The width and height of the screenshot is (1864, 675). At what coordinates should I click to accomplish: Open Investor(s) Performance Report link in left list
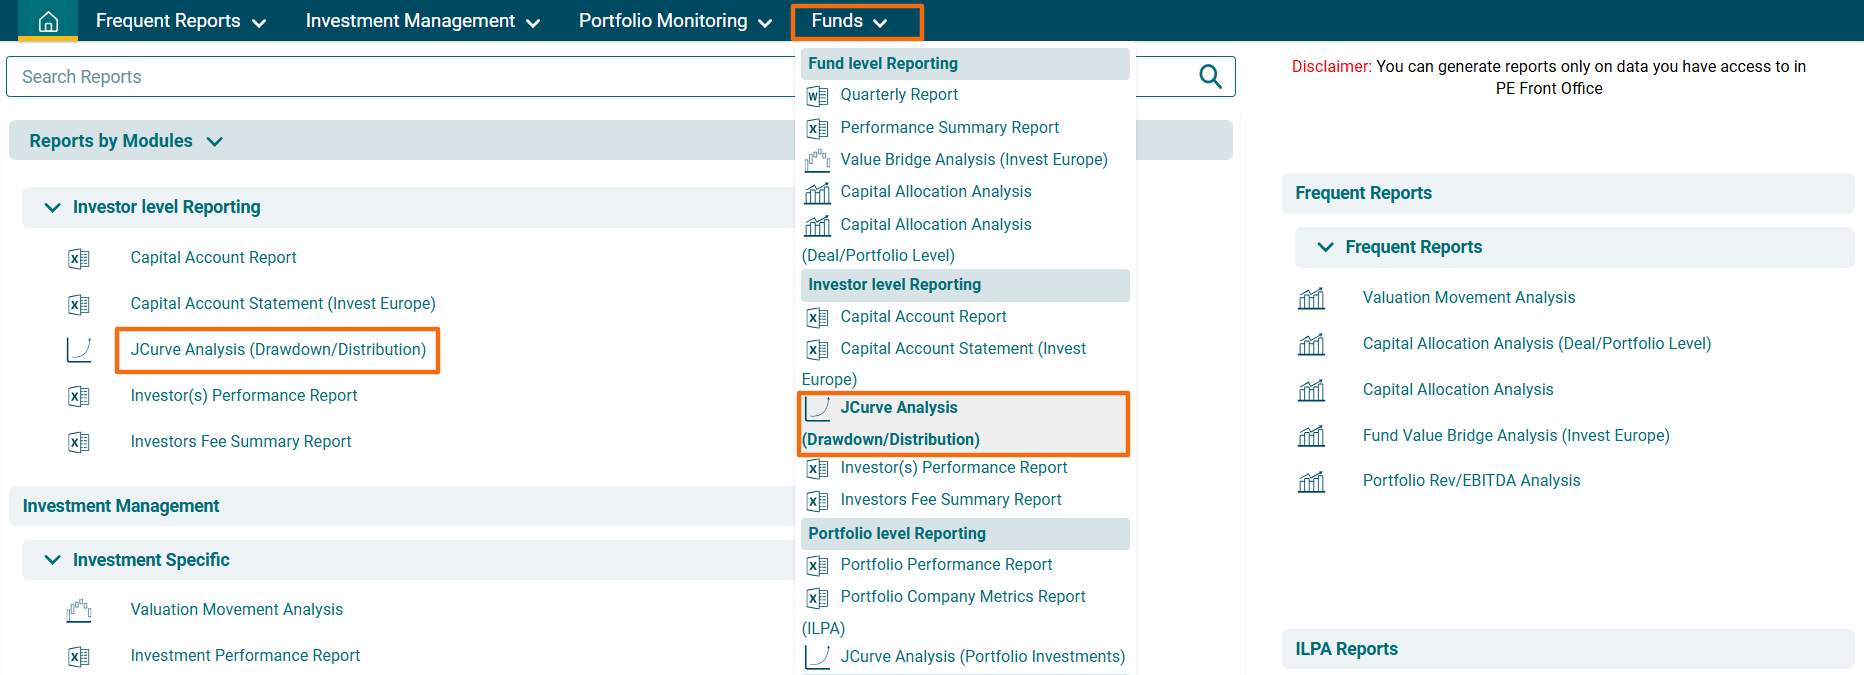[x=243, y=396]
